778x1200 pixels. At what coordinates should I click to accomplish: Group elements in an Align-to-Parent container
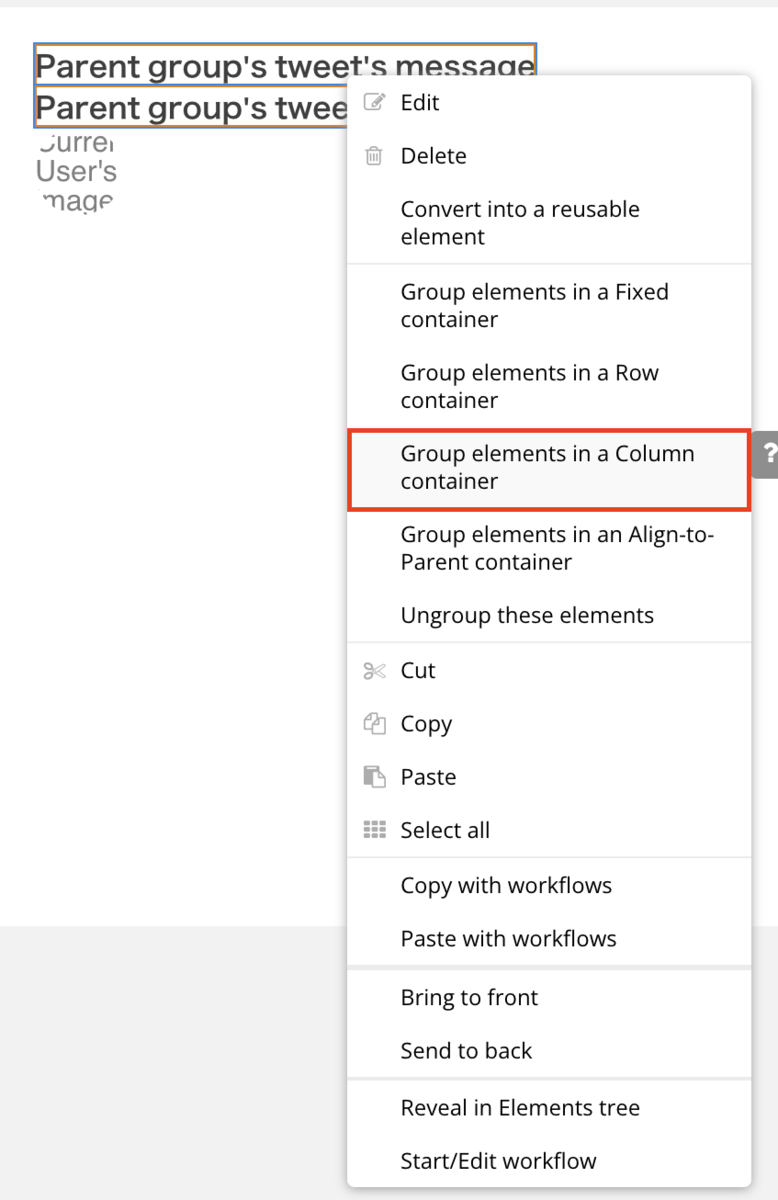[x=549, y=548]
